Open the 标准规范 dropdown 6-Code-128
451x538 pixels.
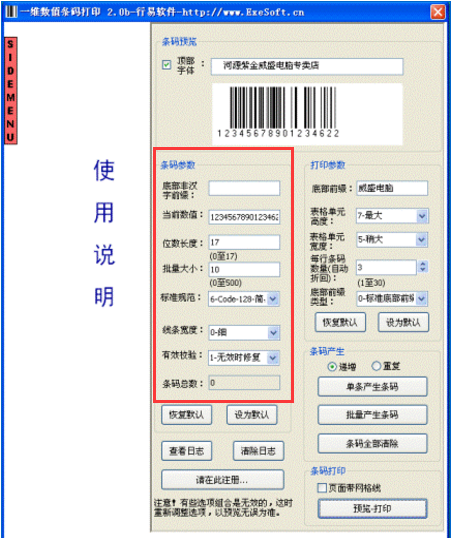[x=244, y=299]
